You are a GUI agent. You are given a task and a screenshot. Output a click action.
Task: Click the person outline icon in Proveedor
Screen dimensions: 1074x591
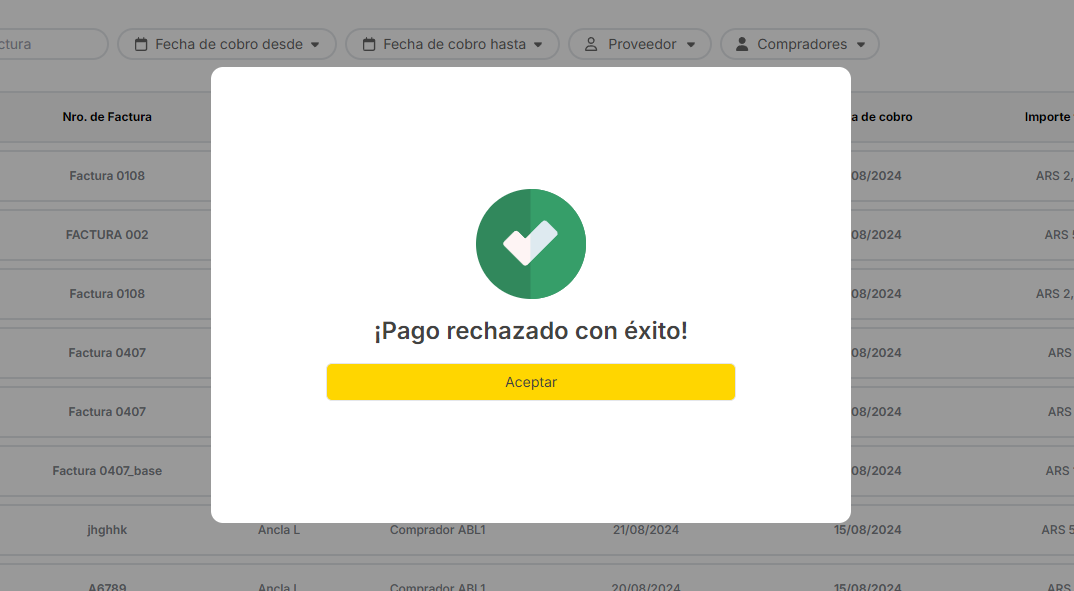[591, 44]
